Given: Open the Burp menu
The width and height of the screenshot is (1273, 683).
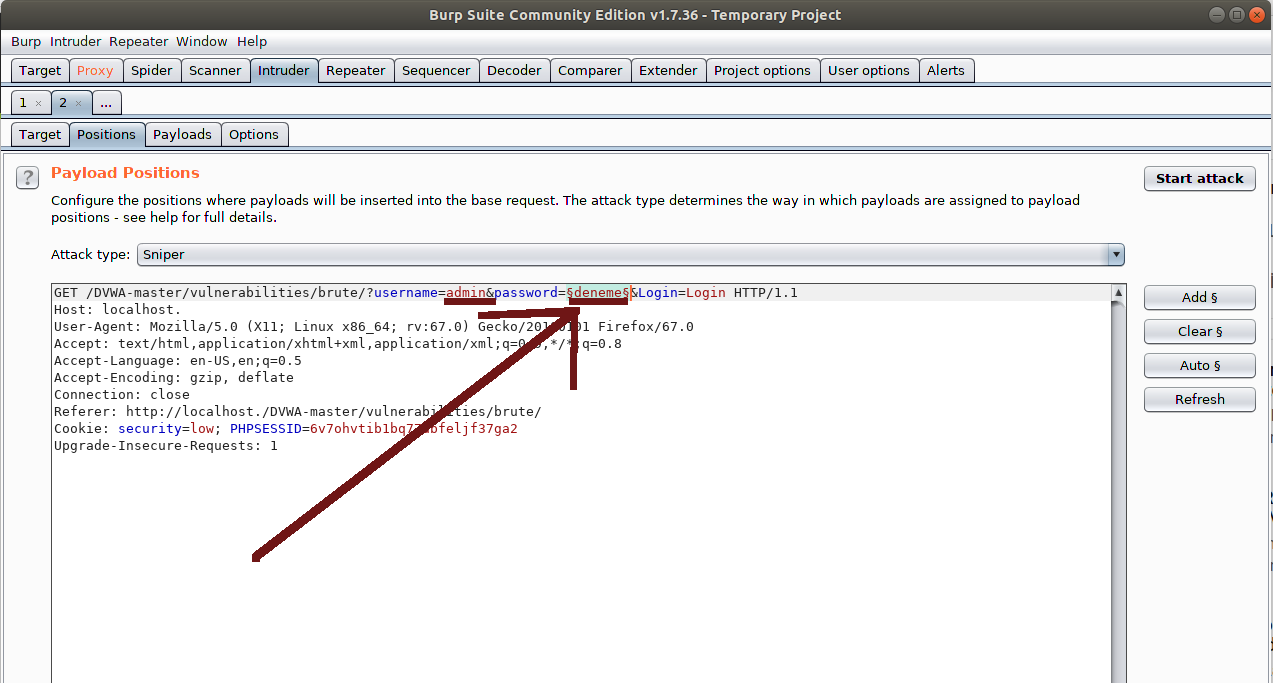Looking at the screenshot, I should pyautogui.click(x=26, y=41).
